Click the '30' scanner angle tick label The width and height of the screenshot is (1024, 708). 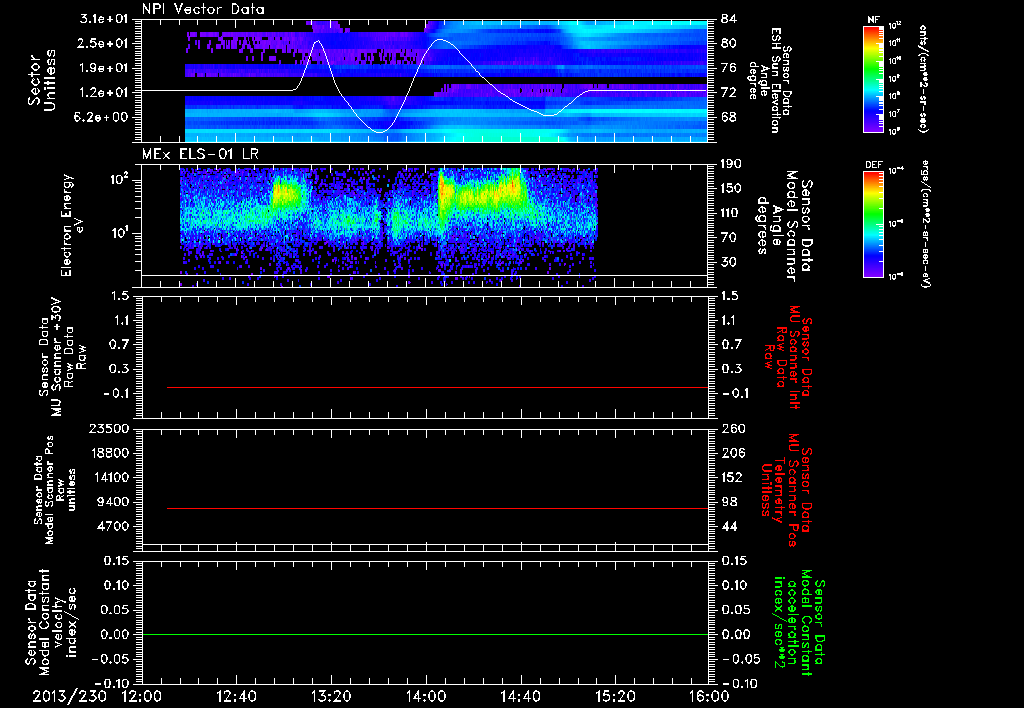729,262
